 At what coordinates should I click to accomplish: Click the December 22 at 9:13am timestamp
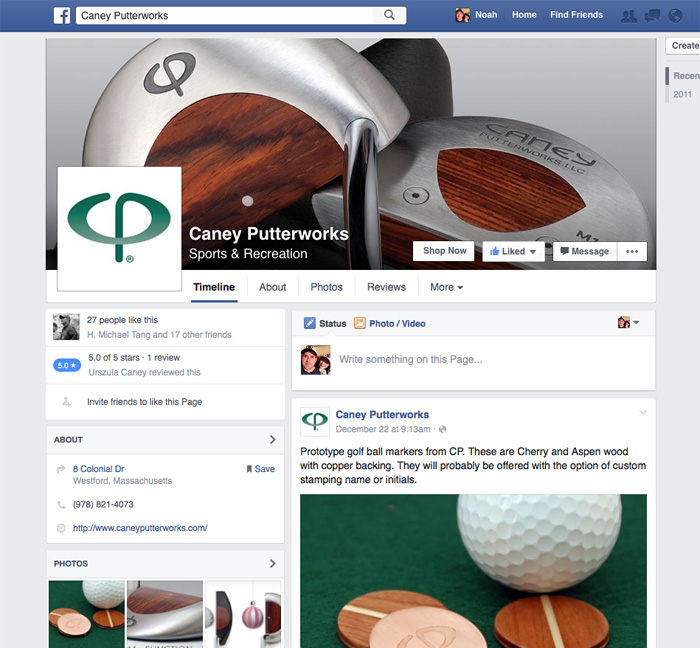(383, 429)
